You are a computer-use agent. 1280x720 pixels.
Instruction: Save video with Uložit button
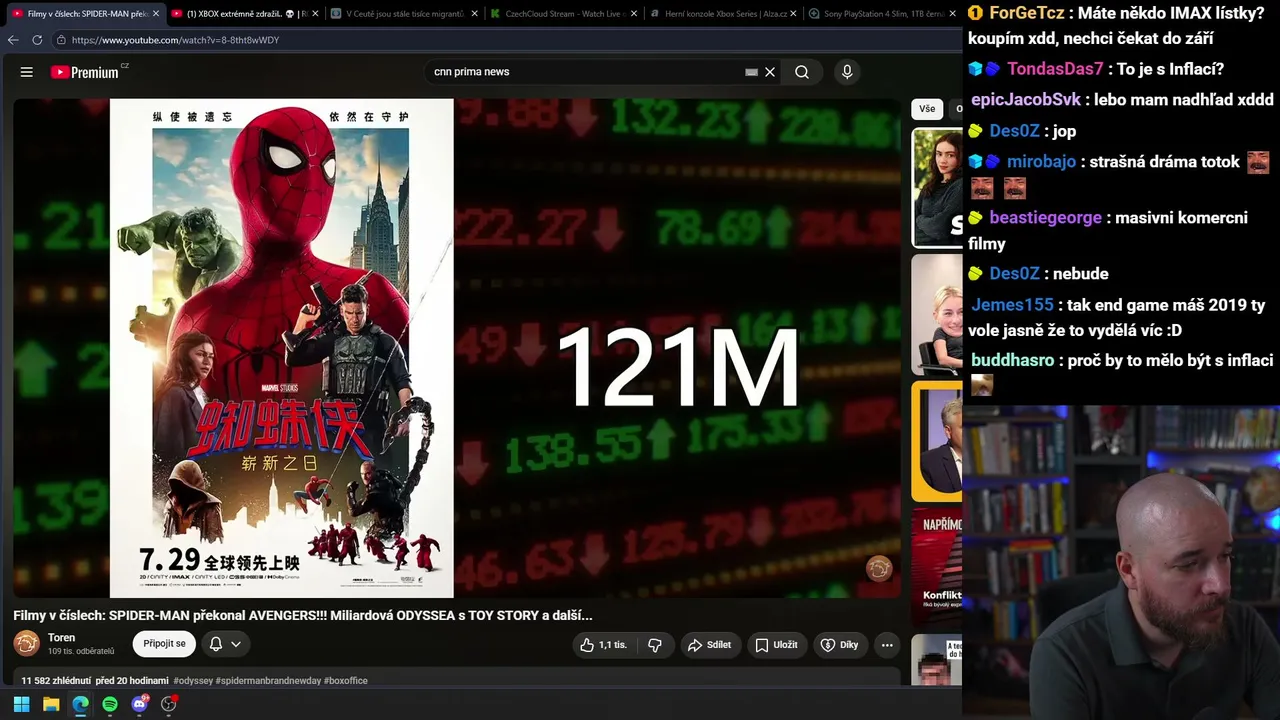[776, 645]
